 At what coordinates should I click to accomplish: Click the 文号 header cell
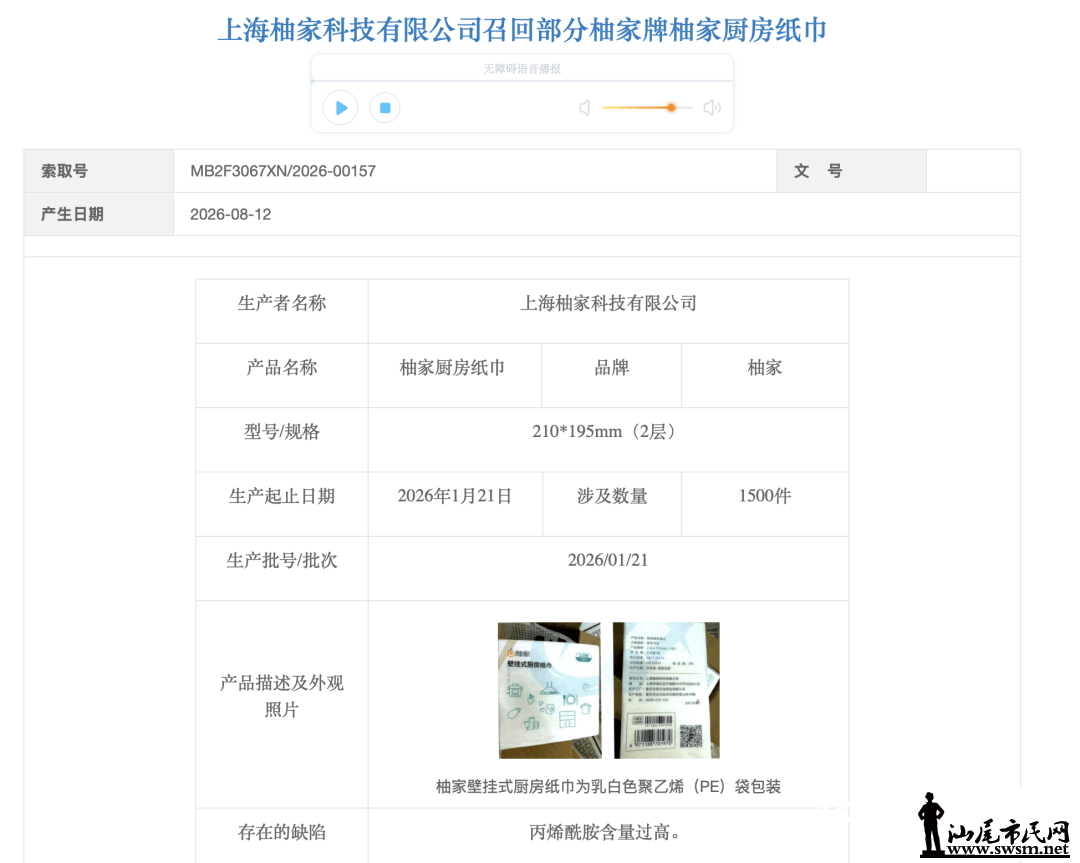(851, 171)
